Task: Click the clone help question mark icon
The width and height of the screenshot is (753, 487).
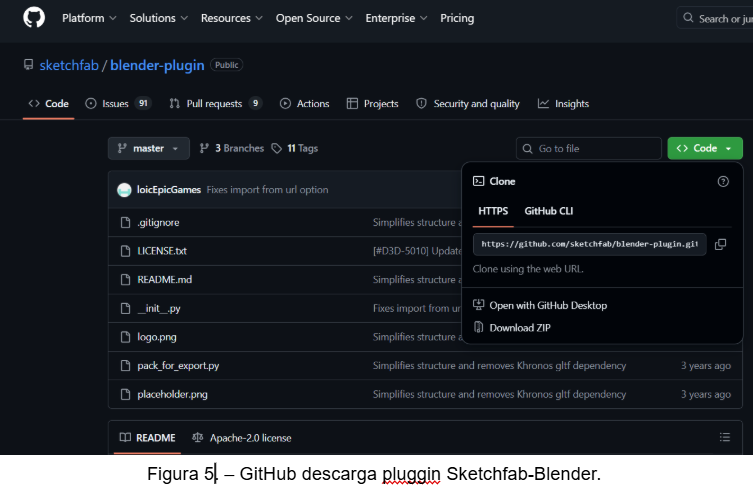Action: [723, 182]
